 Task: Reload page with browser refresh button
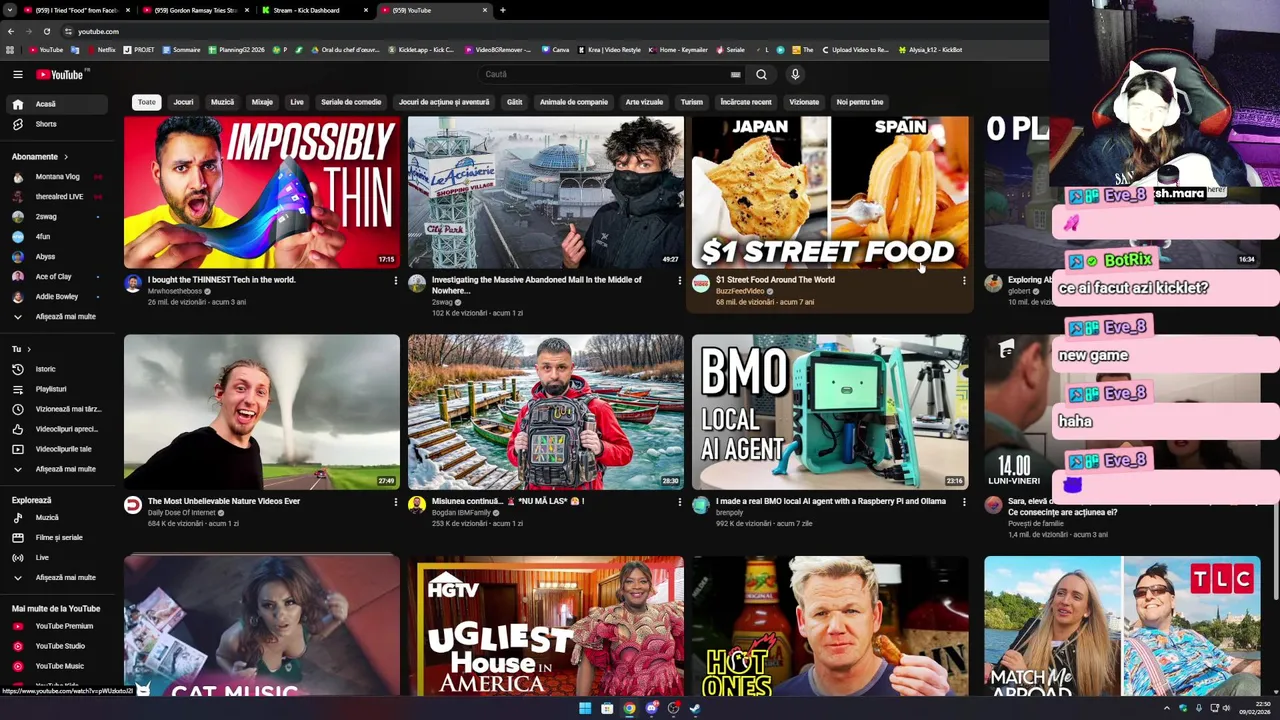coord(46,31)
